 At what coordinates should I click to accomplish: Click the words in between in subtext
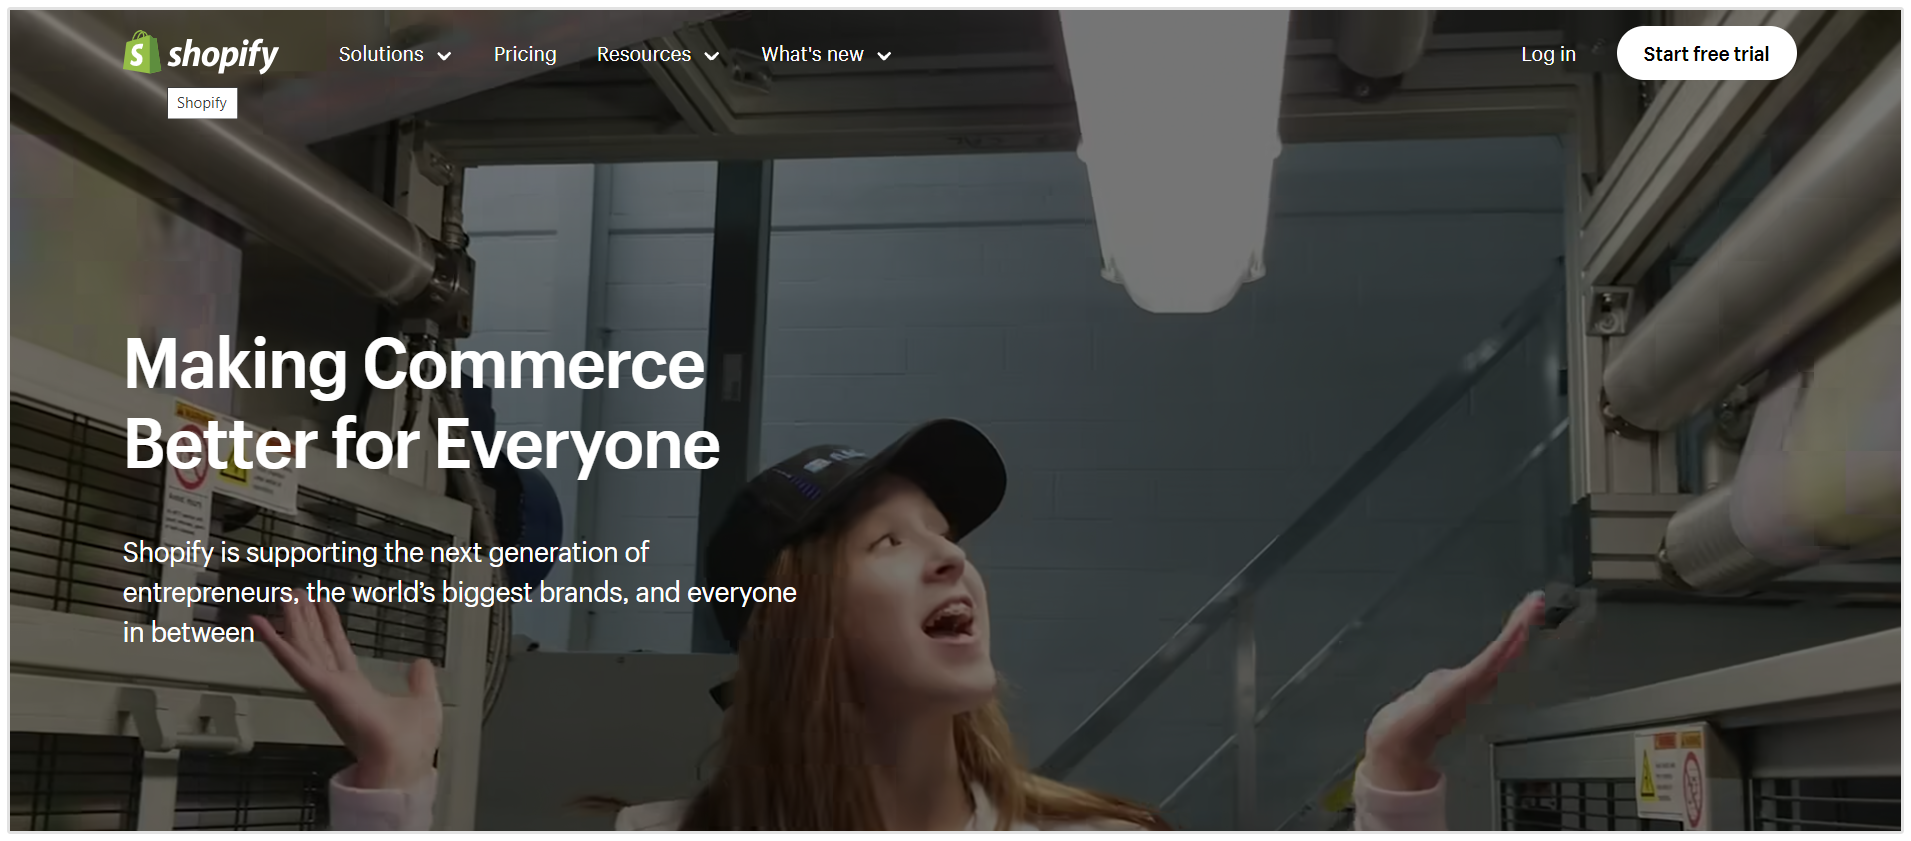point(189,633)
